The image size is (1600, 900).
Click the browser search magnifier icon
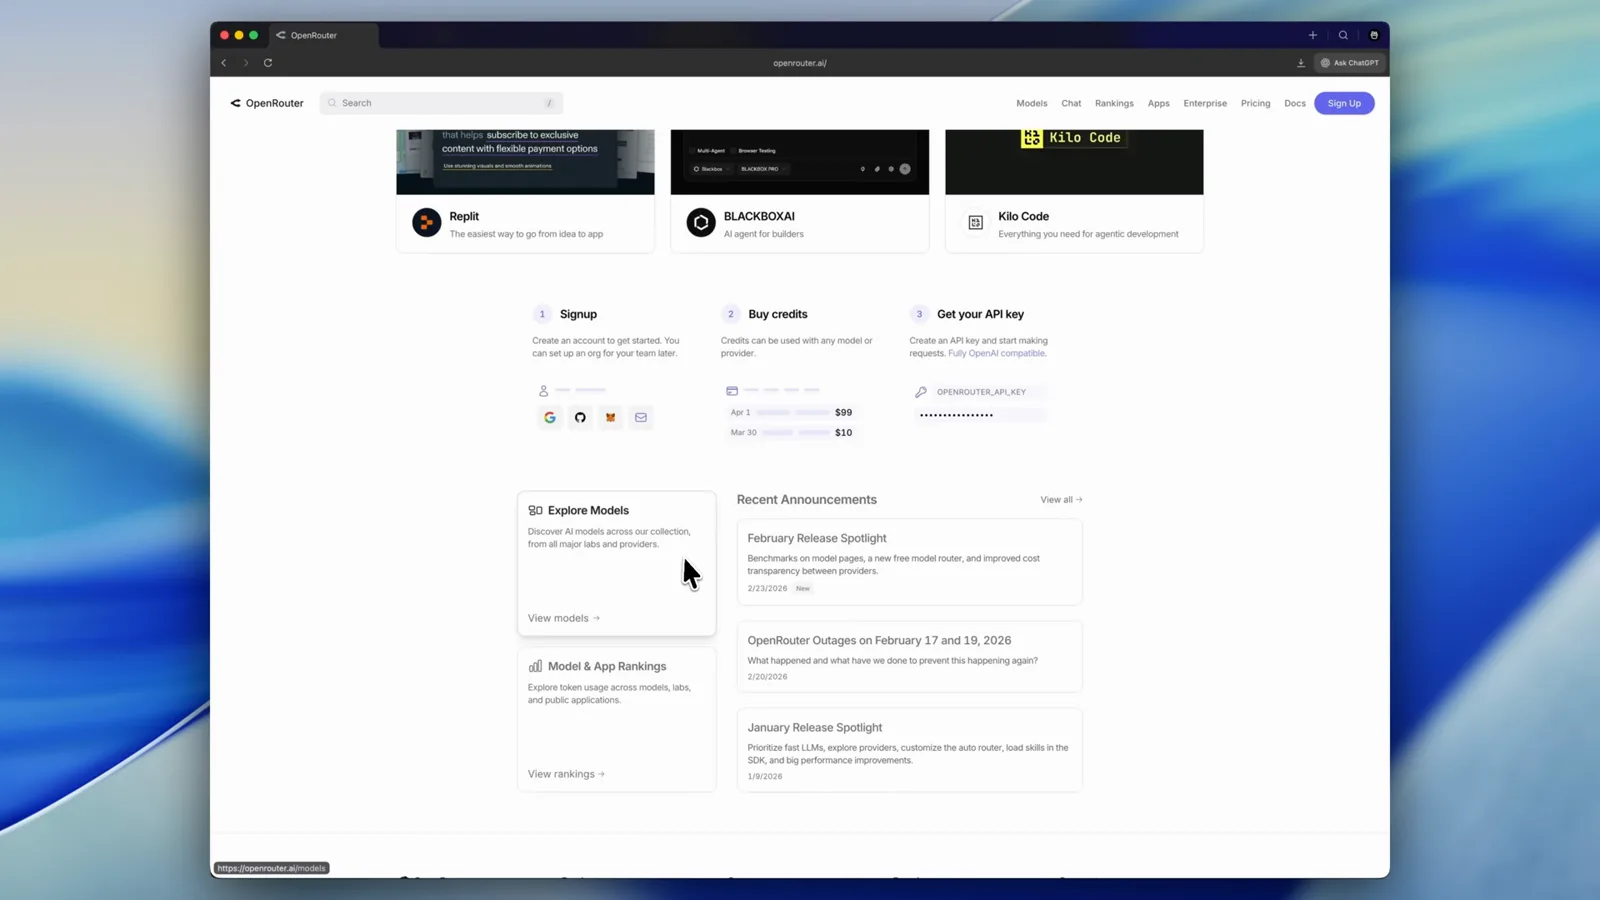(1343, 35)
